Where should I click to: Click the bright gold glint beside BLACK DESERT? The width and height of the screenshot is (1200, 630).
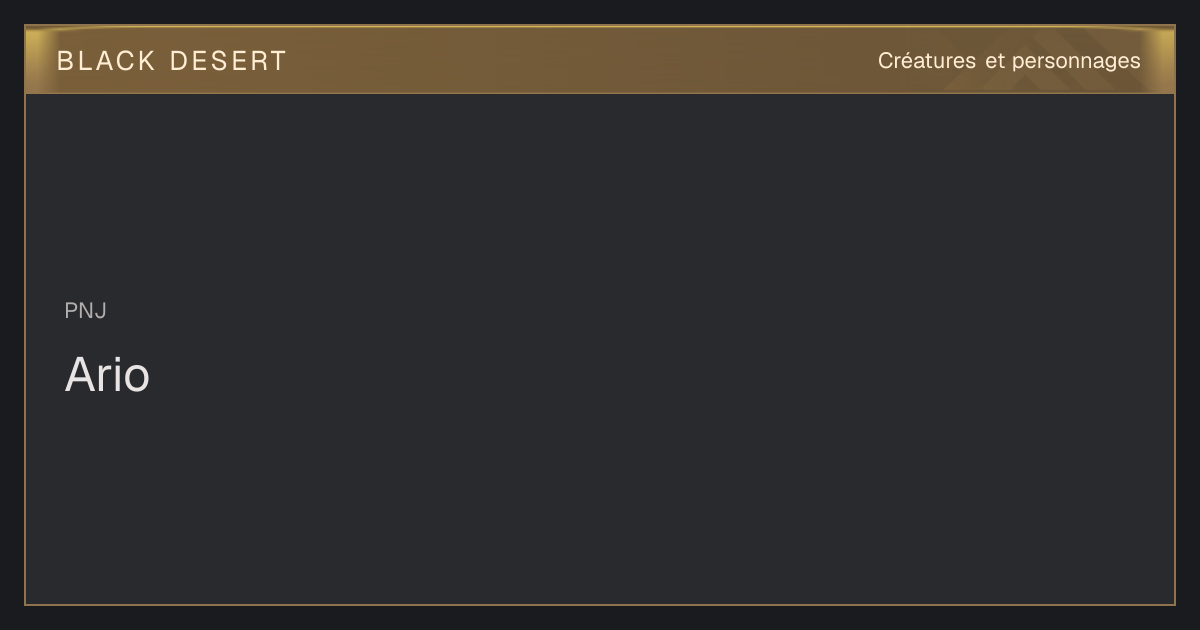tap(38, 60)
